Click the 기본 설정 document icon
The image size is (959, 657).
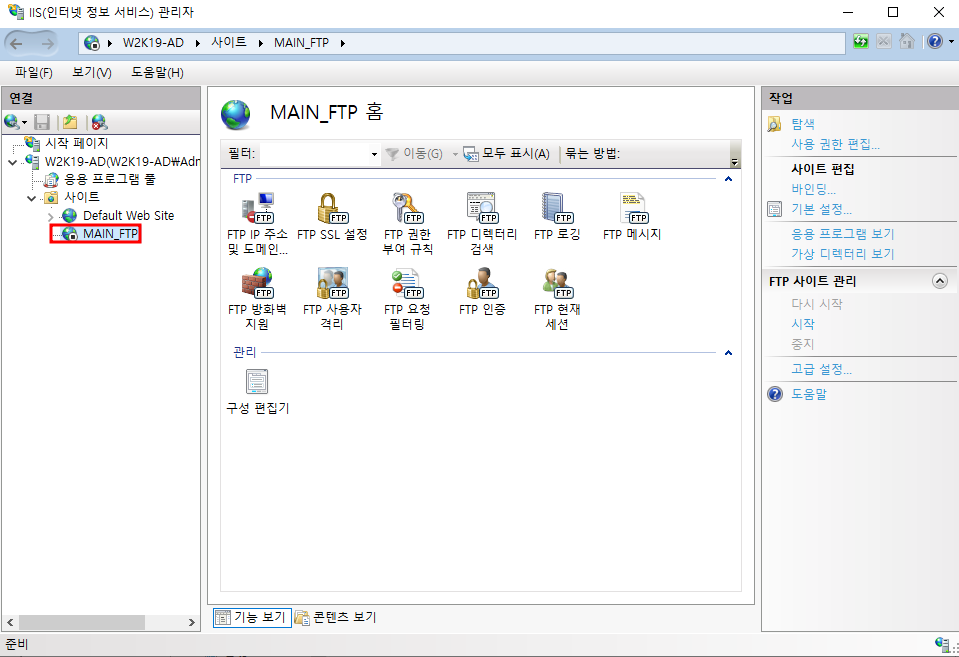point(774,209)
